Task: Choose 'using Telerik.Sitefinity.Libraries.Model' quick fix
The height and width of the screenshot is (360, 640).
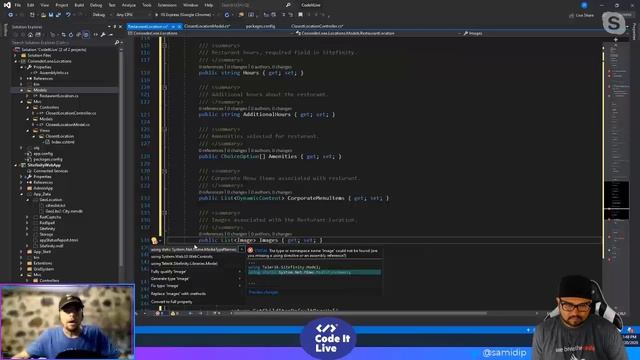Action: pos(184,264)
